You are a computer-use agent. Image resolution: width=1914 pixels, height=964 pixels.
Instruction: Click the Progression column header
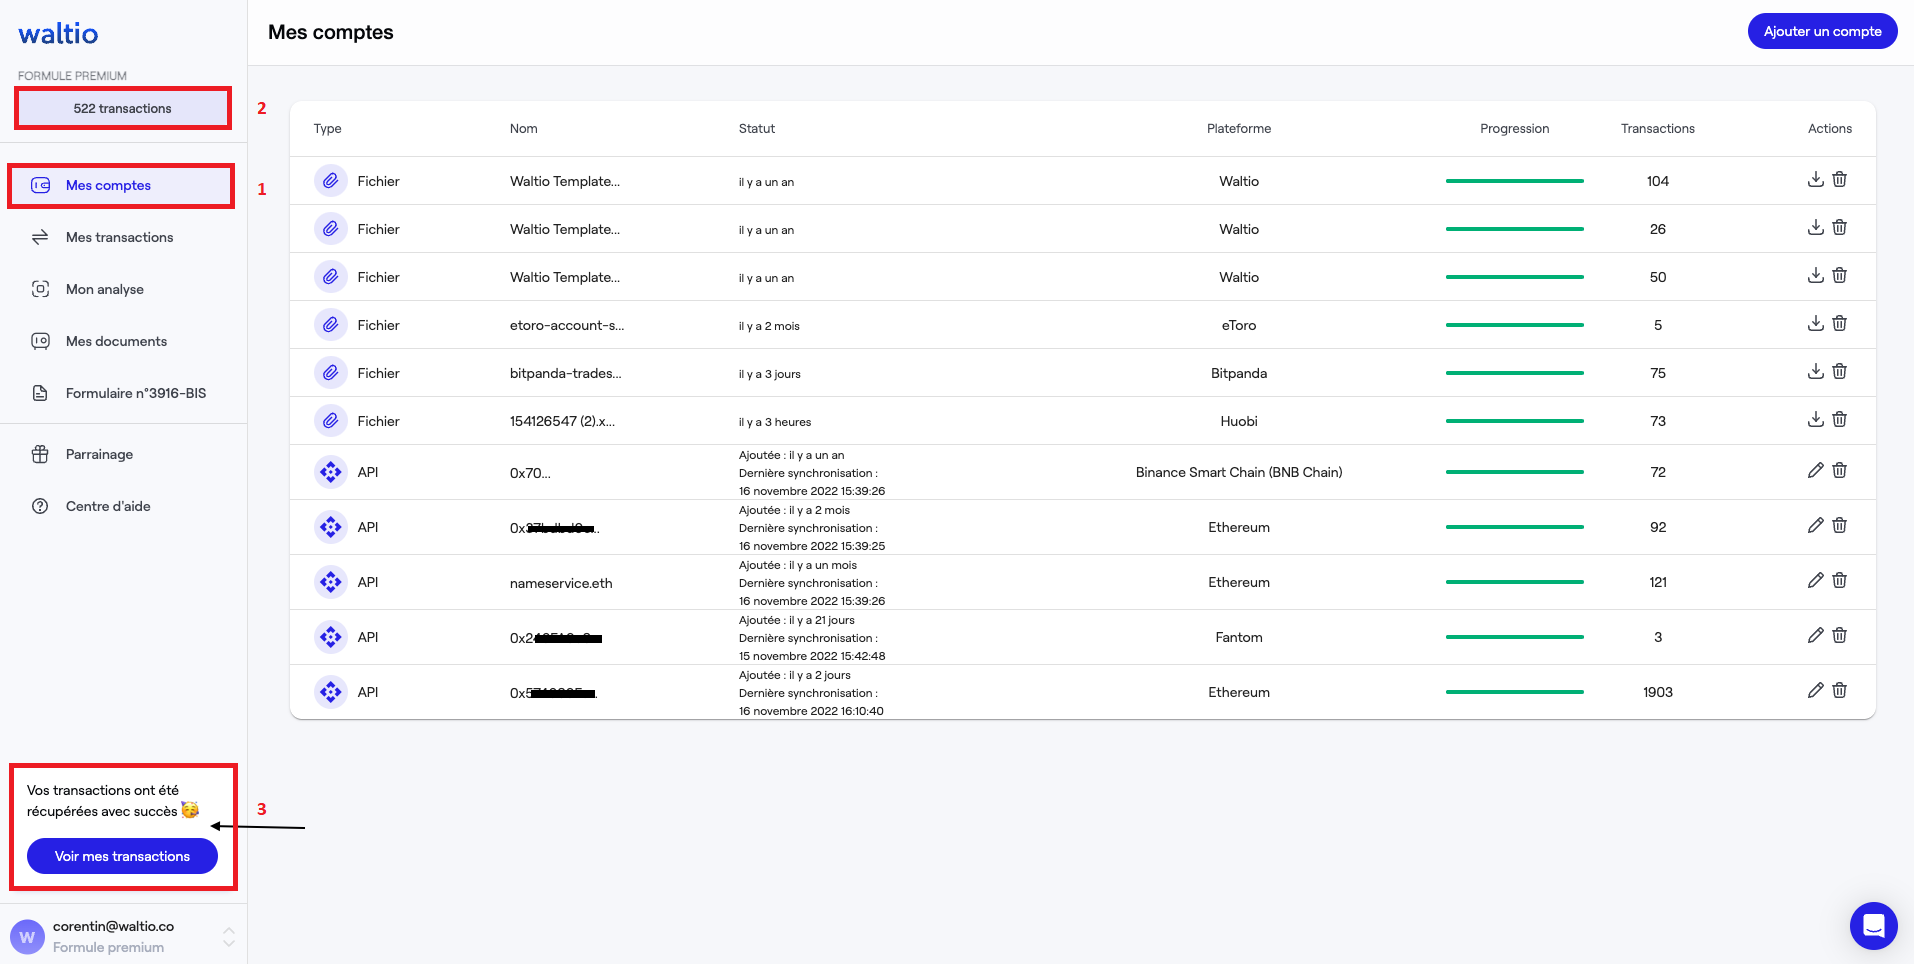pos(1514,129)
